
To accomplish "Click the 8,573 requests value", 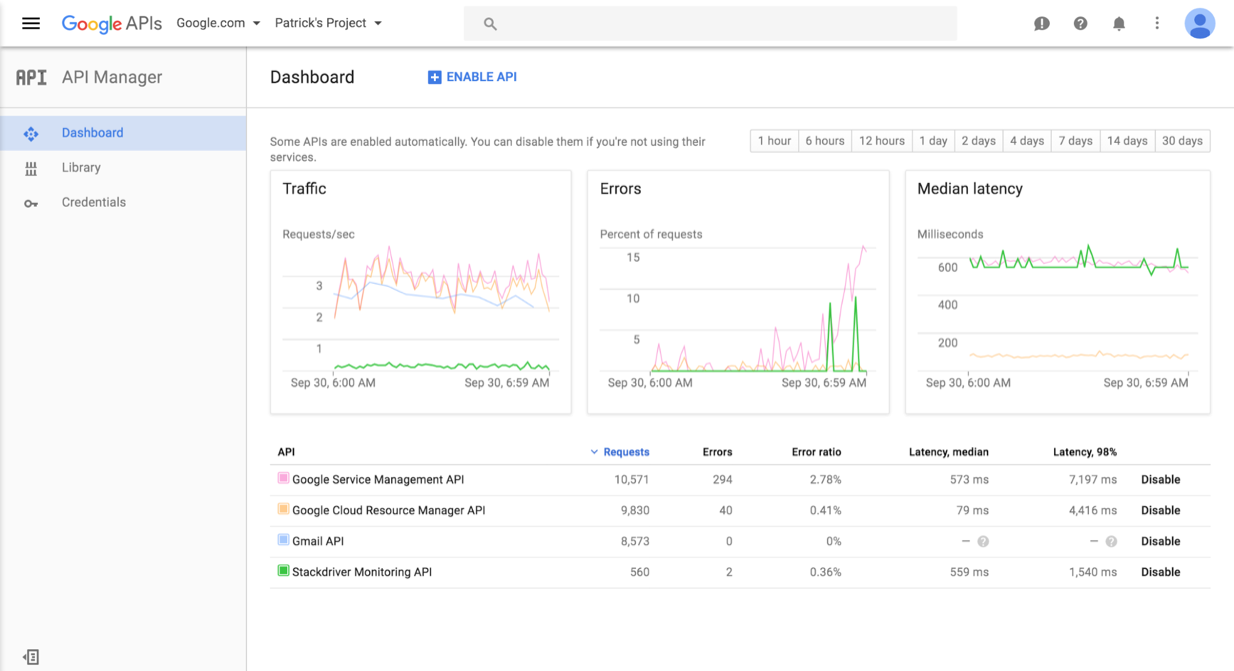I will coord(635,542).
